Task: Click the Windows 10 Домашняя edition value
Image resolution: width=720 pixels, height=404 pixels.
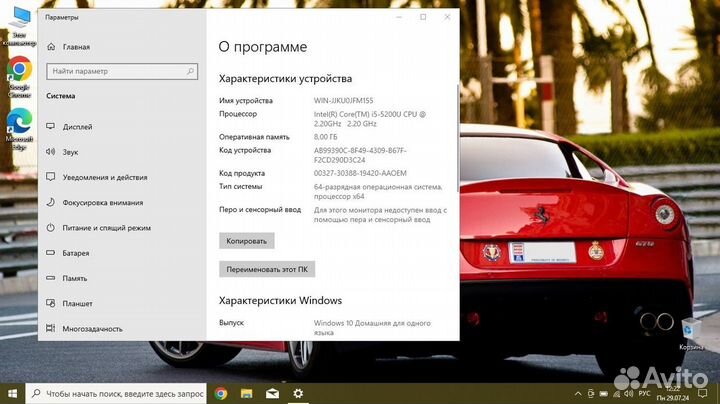Action: [x=372, y=327]
